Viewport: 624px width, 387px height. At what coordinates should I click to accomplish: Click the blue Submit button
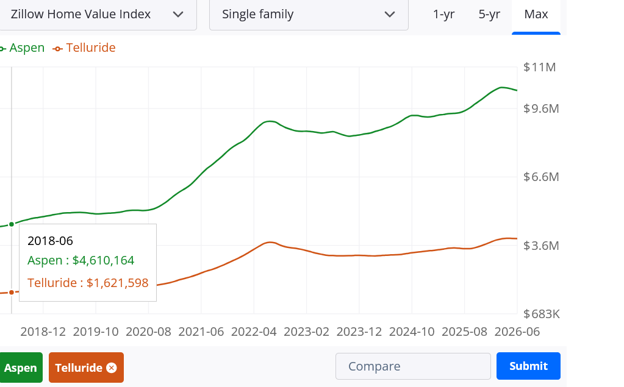(x=528, y=366)
